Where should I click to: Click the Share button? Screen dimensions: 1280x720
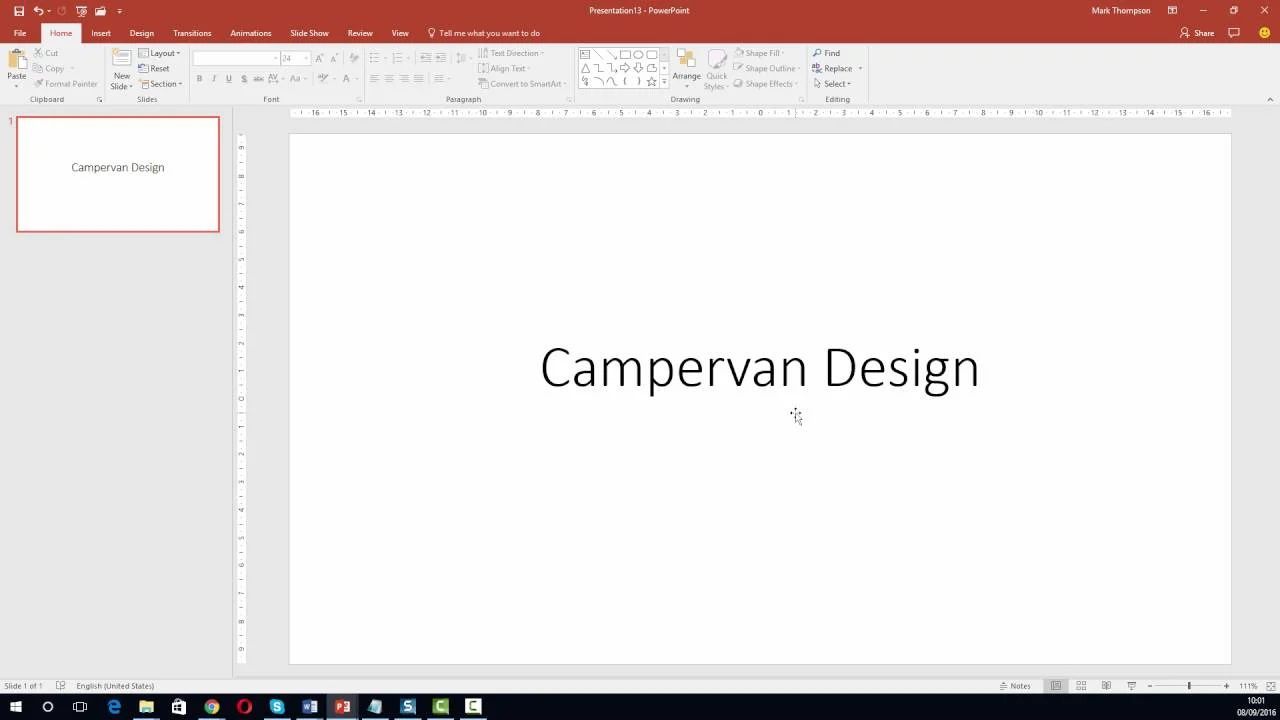click(x=1197, y=33)
